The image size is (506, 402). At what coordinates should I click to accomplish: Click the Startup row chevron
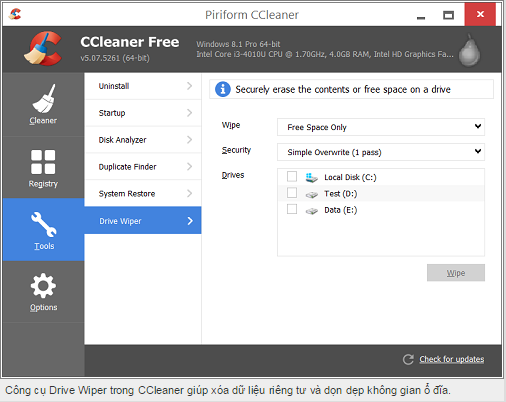point(189,113)
